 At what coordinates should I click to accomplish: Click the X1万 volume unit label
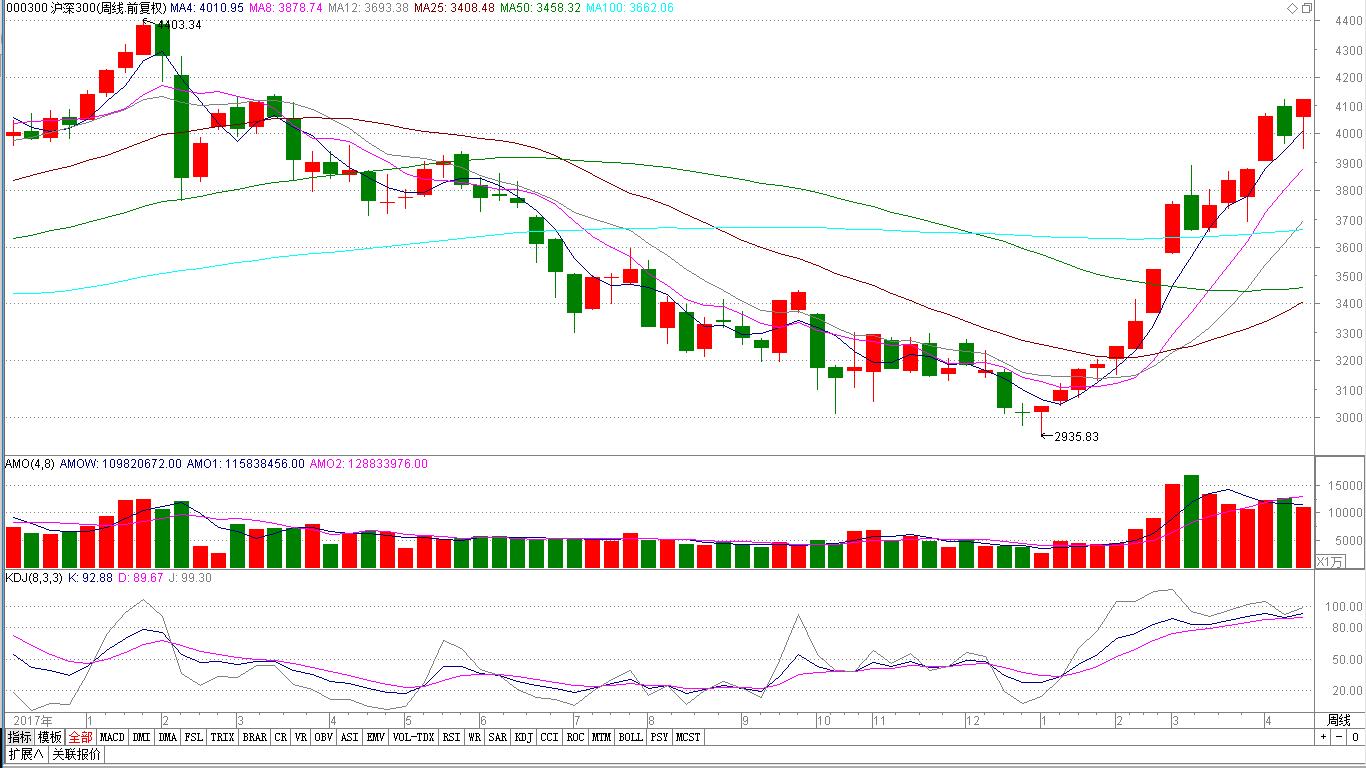(1333, 561)
